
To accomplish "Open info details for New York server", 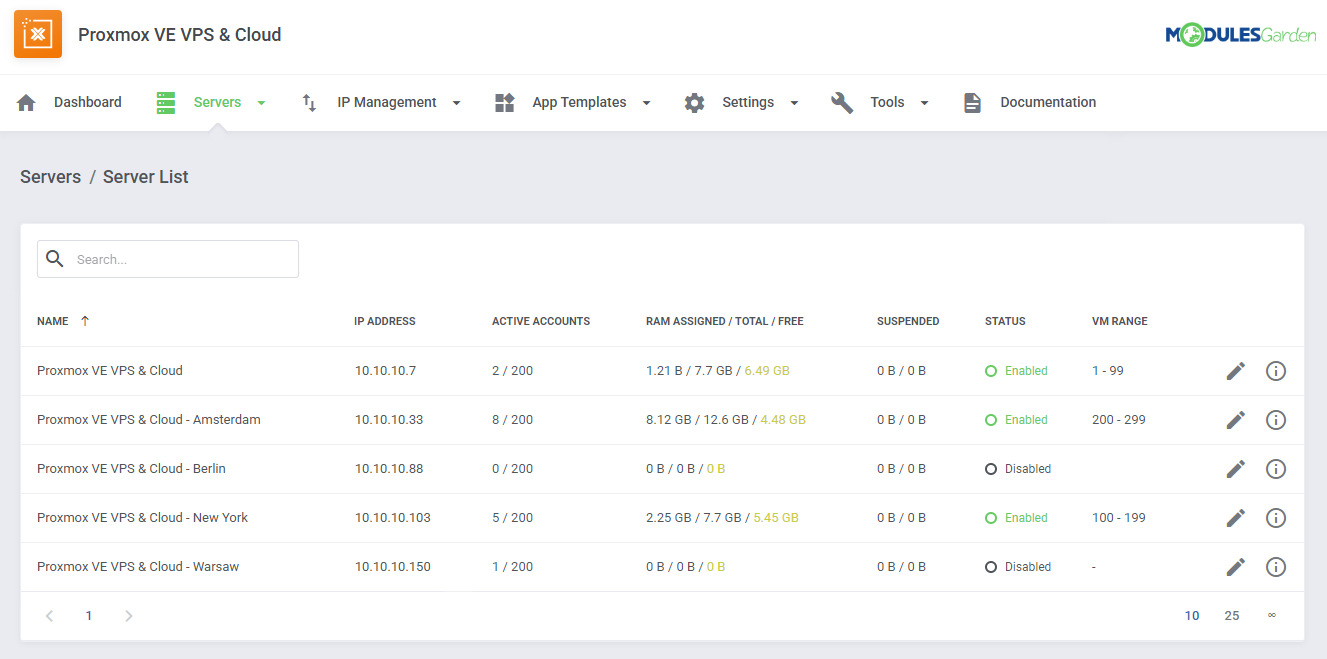I will click(1275, 517).
